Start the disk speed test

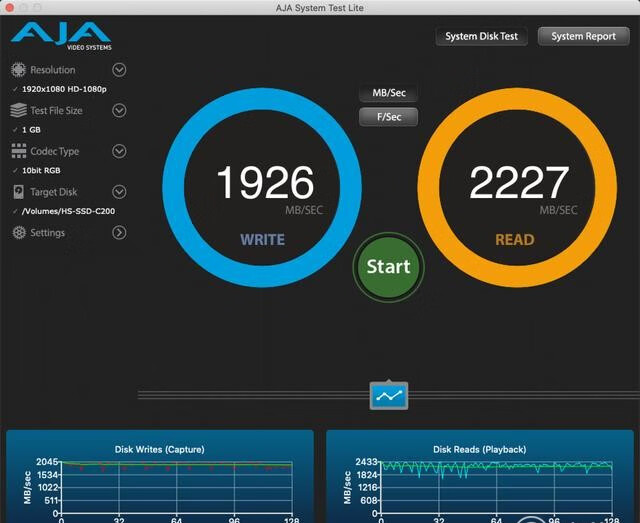click(389, 267)
